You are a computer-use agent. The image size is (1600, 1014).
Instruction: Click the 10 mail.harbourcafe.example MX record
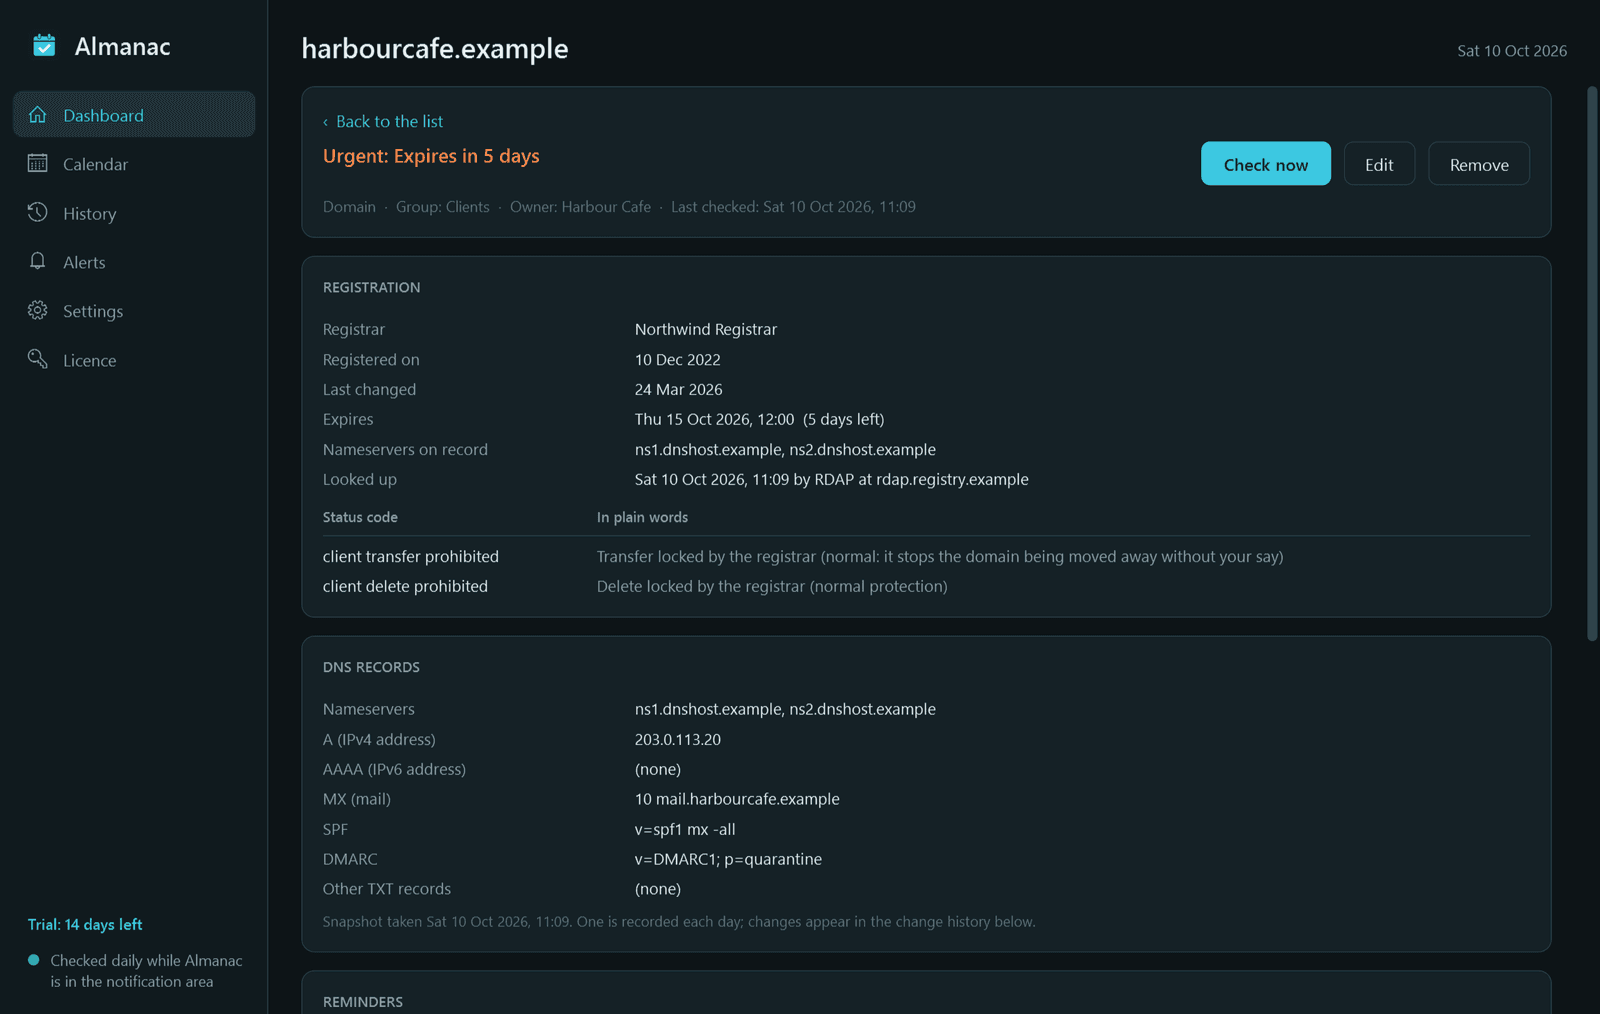click(x=737, y=799)
